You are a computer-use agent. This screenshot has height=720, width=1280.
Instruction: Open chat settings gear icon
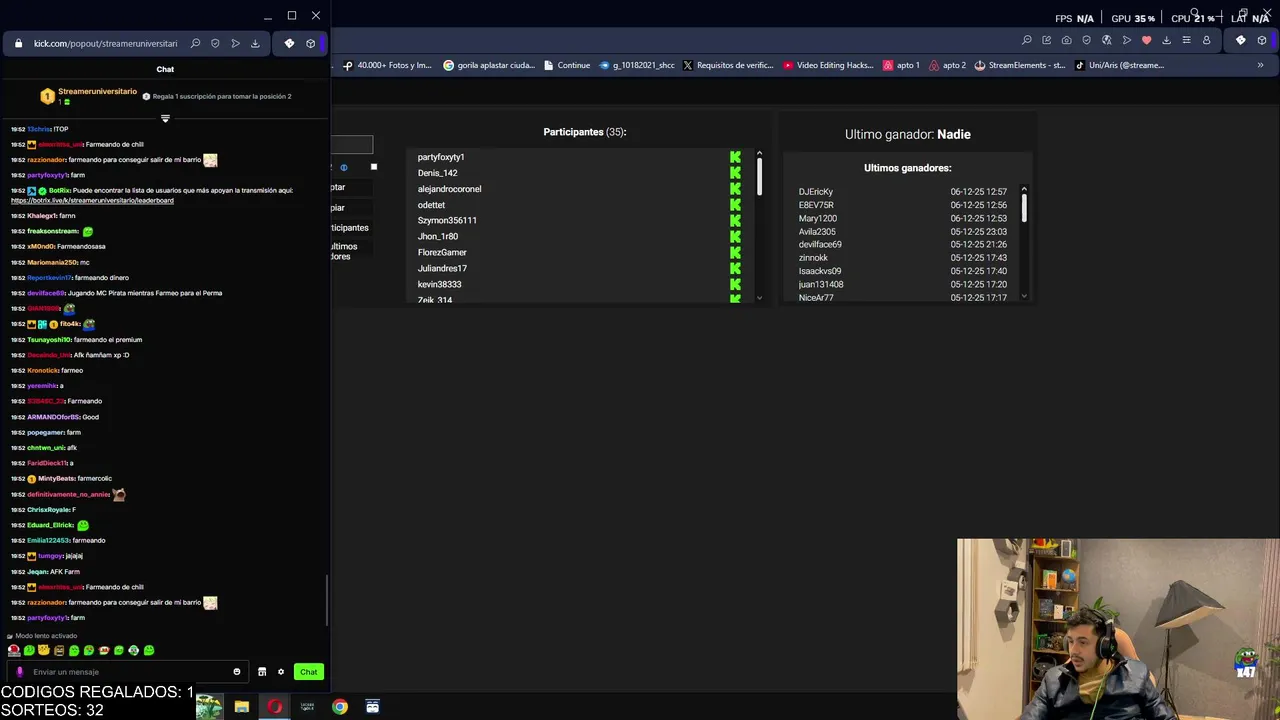[x=281, y=672]
